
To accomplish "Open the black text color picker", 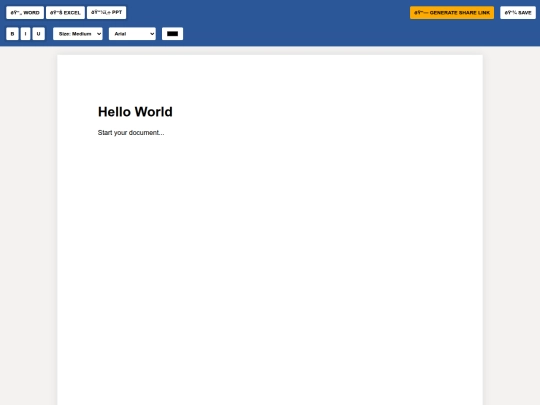I will click(x=172, y=34).
